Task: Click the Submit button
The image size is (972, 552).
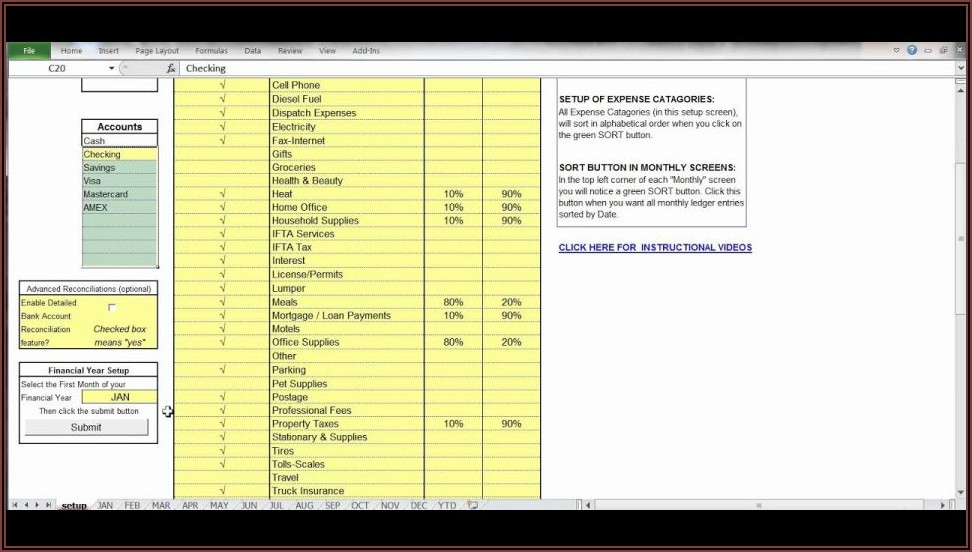Action: pyautogui.click(x=86, y=427)
